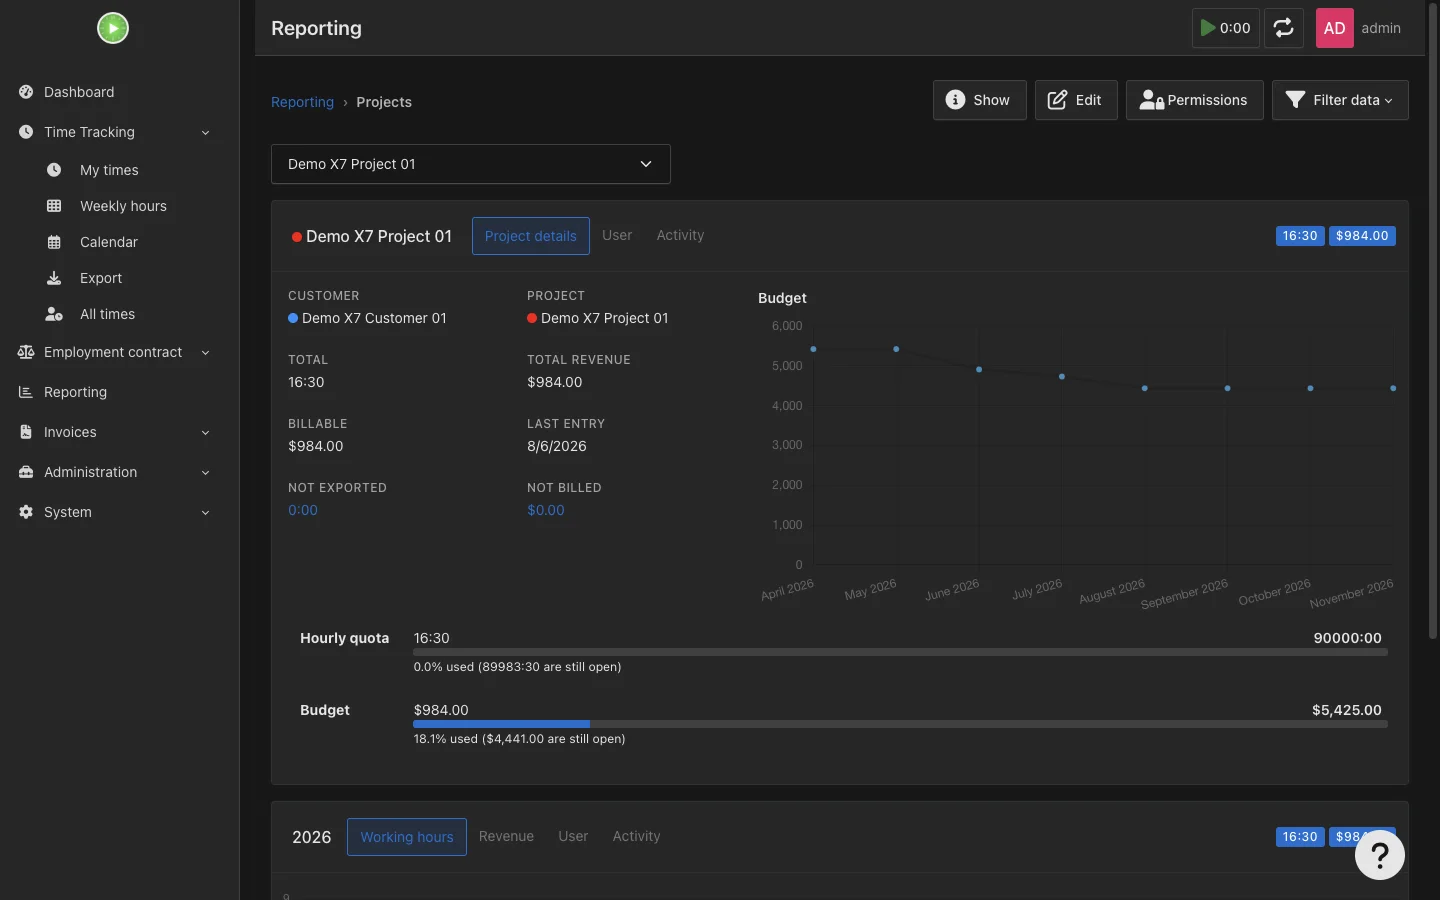Open project Permissions
The height and width of the screenshot is (900, 1440).
point(1194,100)
